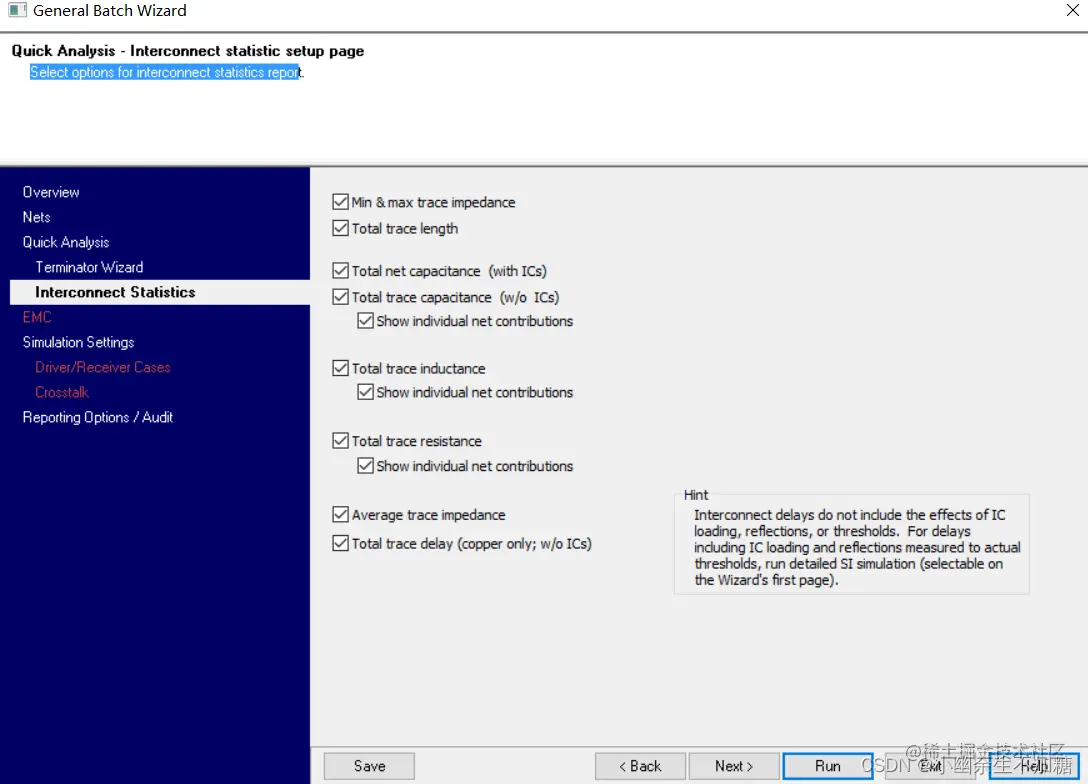Viewport: 1088px width, 784px height.
Task: Toggle Total trace inductance checkbox
Action: tap(340, 368)
